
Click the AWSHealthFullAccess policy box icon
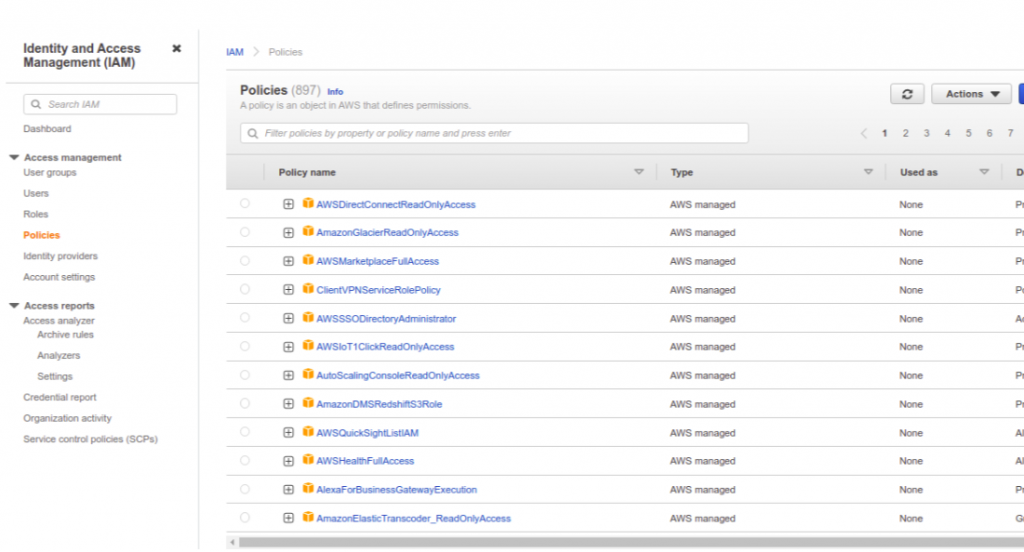pos(308,460)
